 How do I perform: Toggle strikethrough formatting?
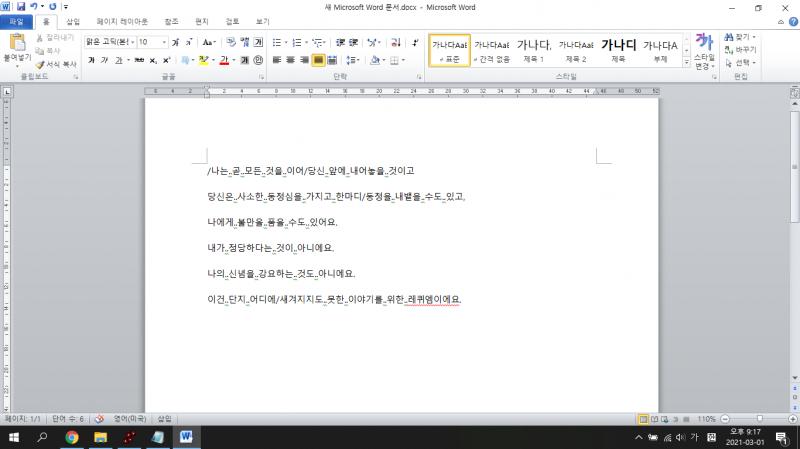point(139,60)
